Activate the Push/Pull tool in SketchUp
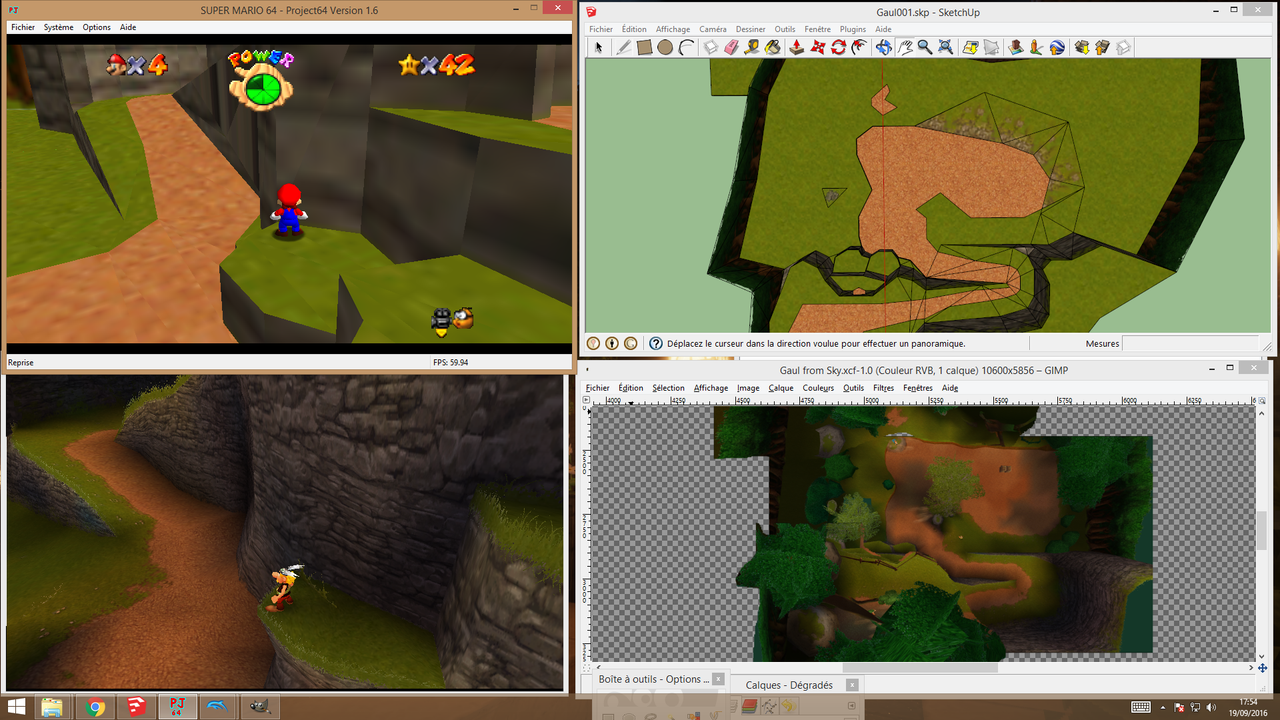Viewport: 1280px width, 720px height. point(797,47)
